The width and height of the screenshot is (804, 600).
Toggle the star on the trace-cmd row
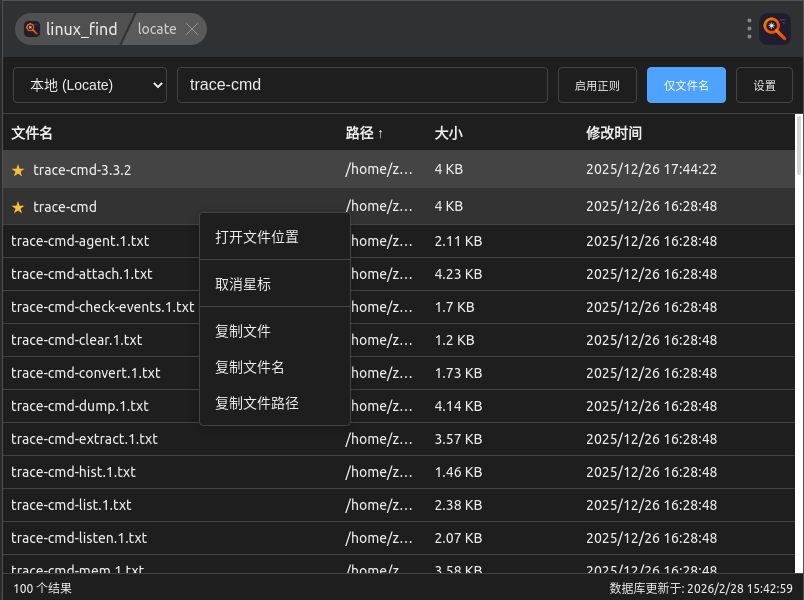pos(18,207)
